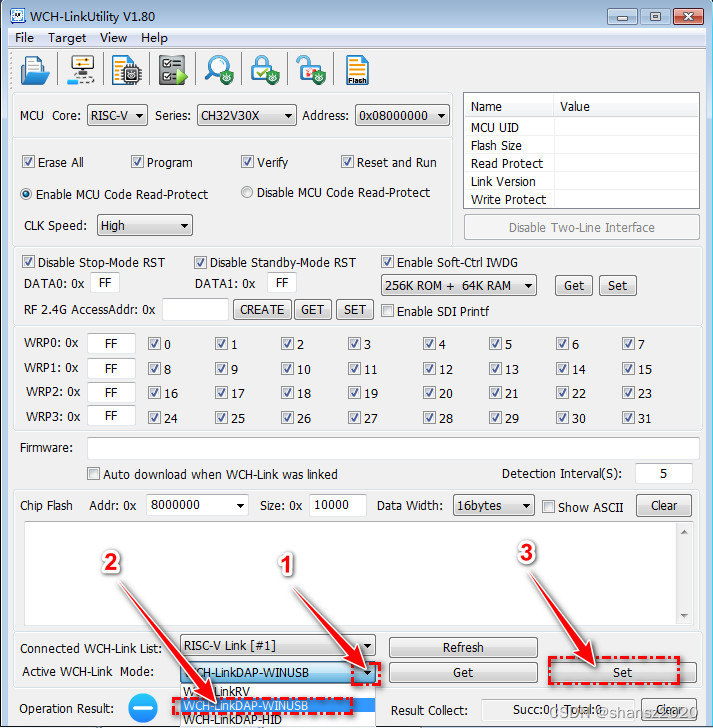Screen dimensions: 713x728
Task: Click the Chip Flash Size input field
Action: coord(337,505)
